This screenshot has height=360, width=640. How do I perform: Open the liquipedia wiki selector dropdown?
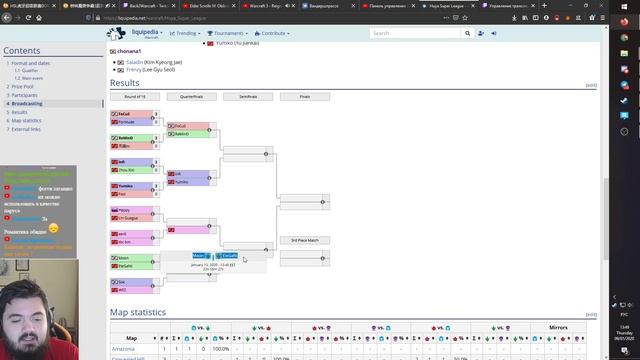click(147, 32)
